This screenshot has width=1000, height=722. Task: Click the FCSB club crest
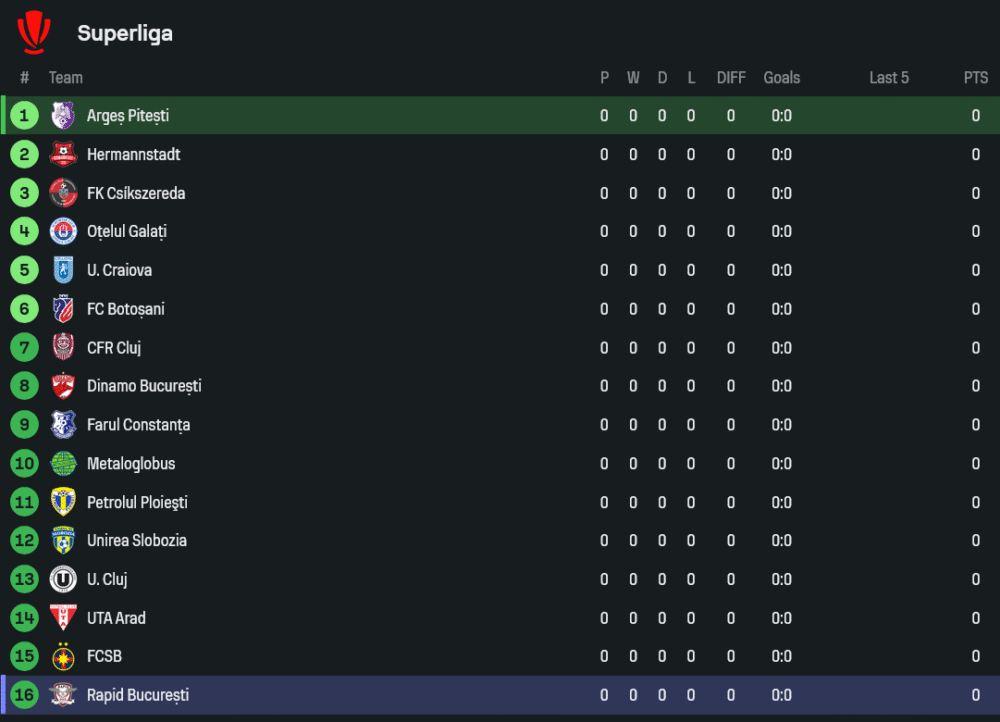(x=63, y=657)
